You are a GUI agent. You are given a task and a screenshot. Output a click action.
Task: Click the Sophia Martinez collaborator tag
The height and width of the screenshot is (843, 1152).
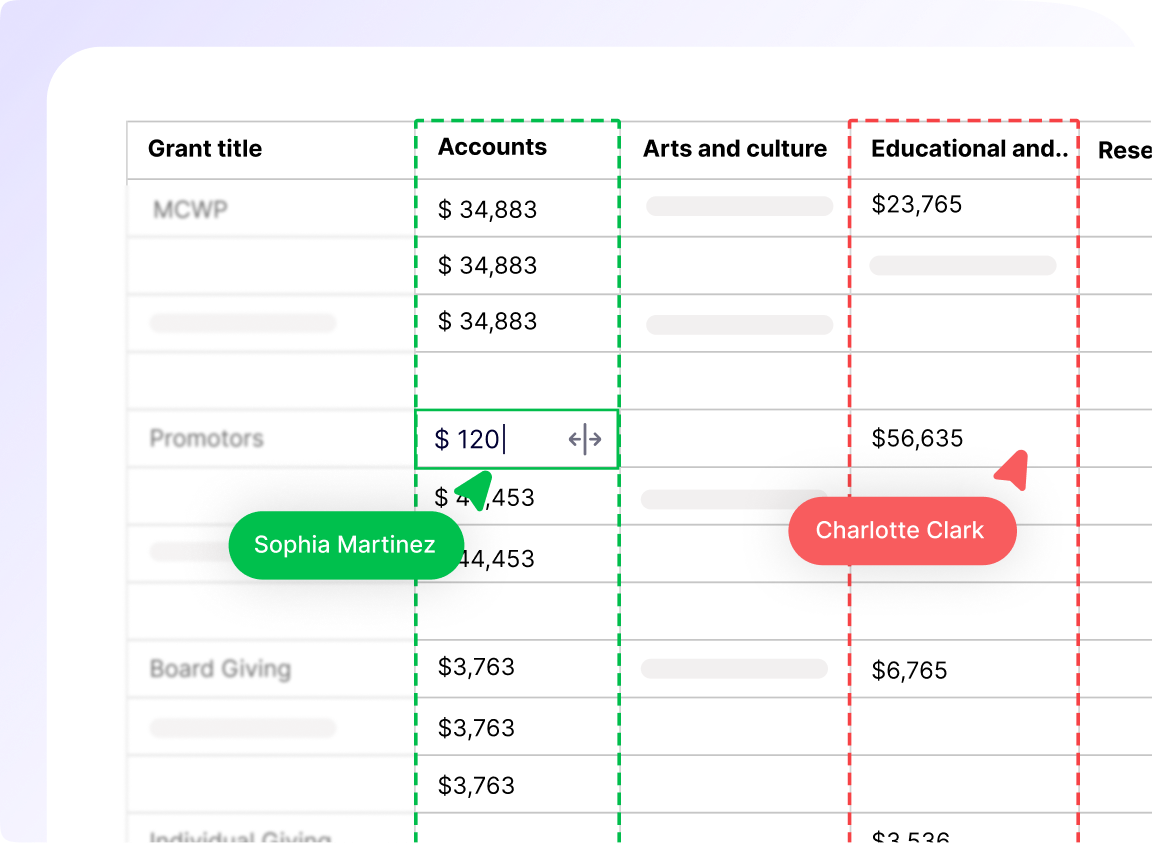pyautogui.click(x=346, y=545)
